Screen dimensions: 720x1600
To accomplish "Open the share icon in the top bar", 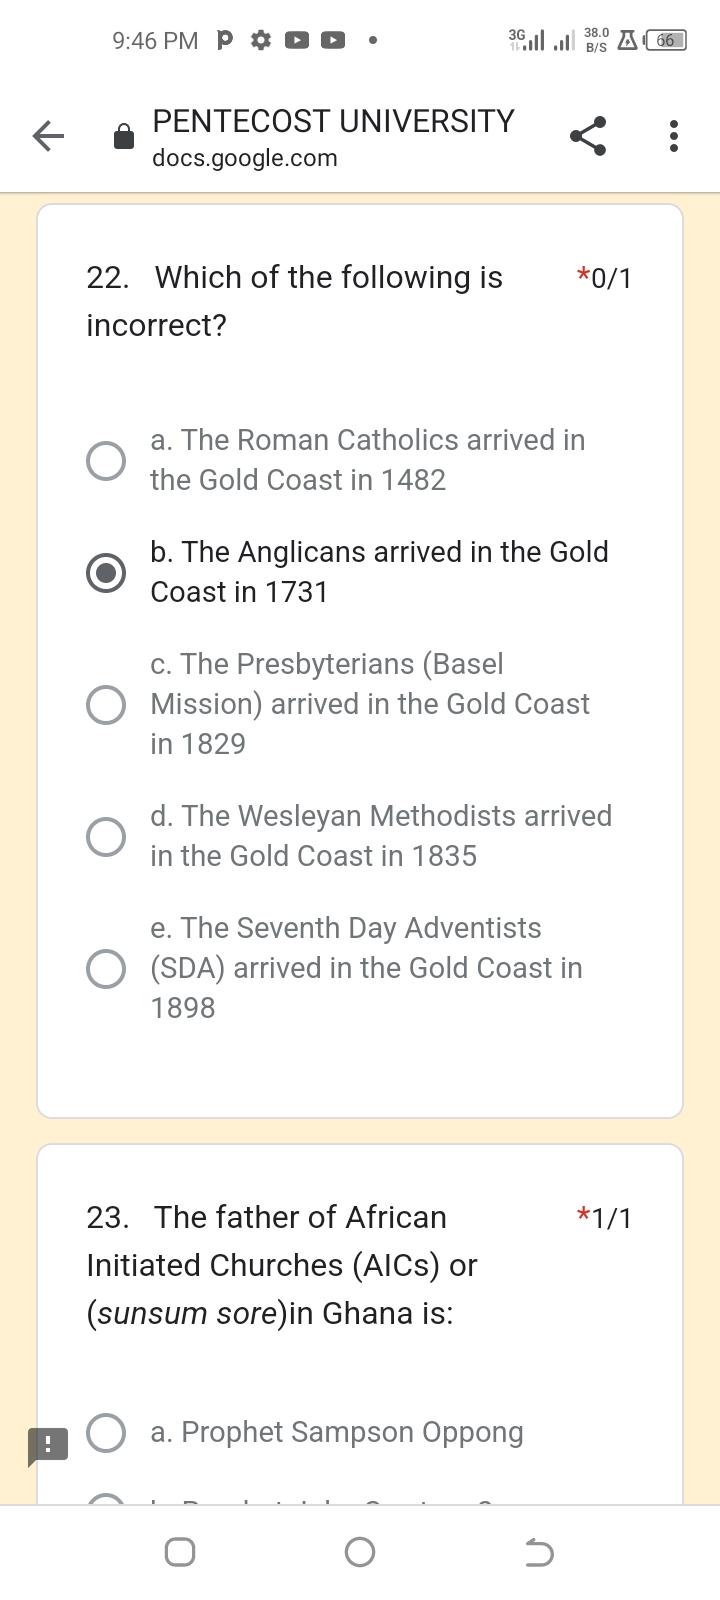I will point(588,136).
